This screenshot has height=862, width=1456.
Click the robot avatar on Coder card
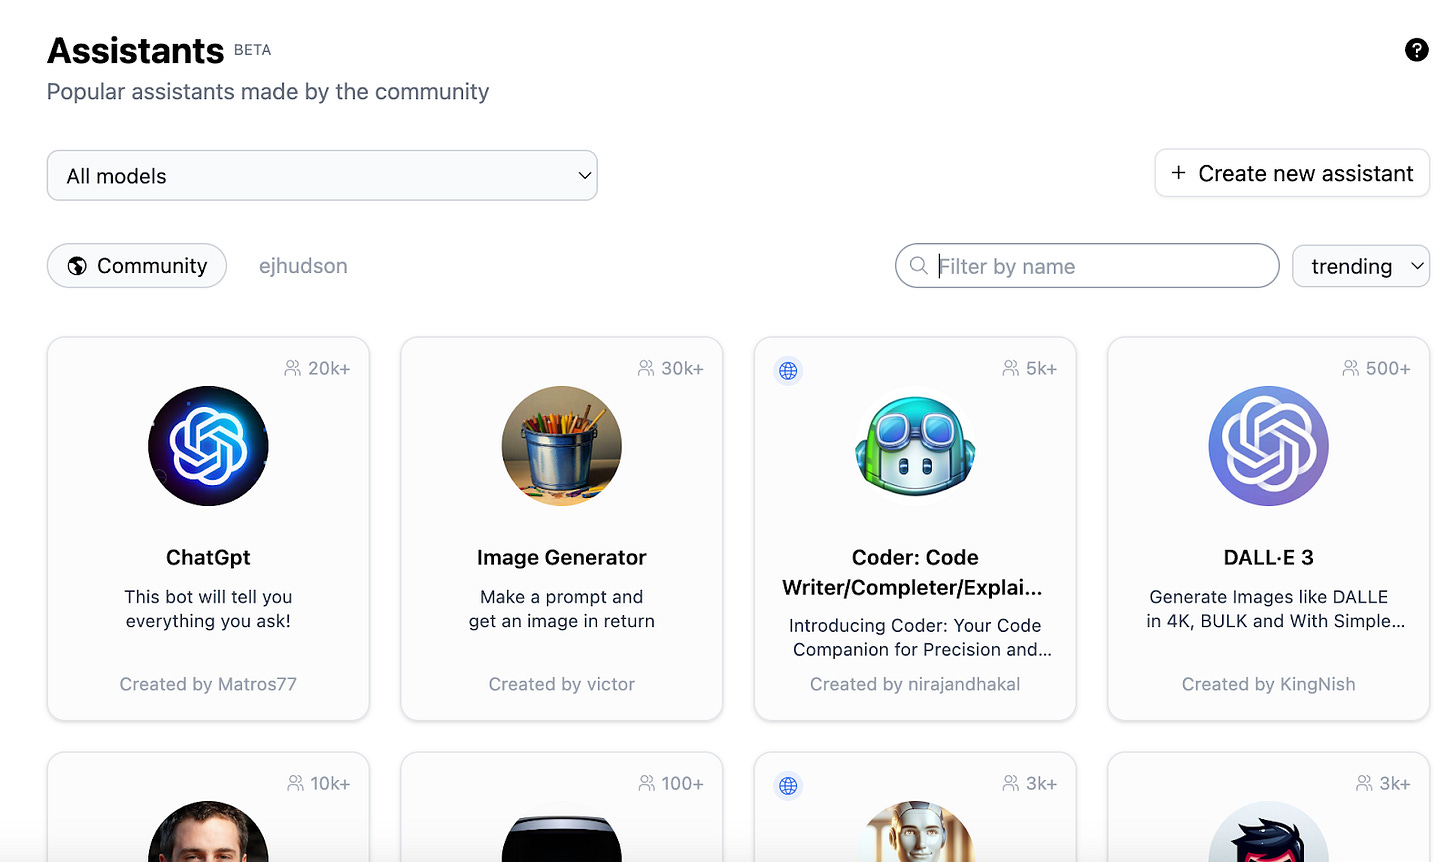915,446
